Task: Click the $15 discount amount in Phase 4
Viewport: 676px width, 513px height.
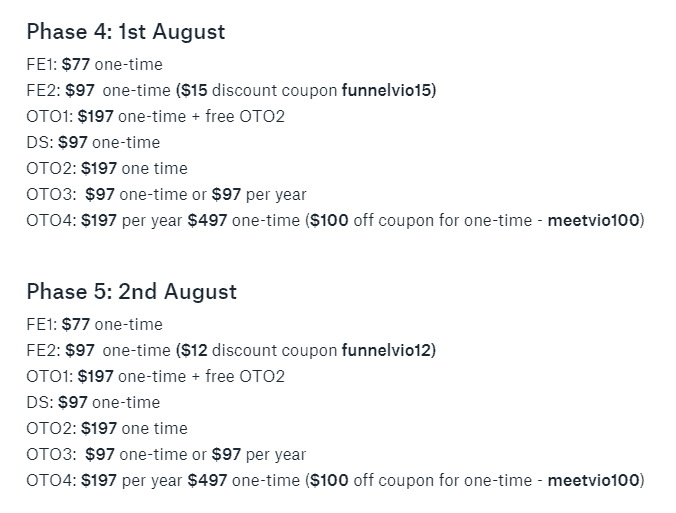Action: pyautogui.click(x=194, y=91)
